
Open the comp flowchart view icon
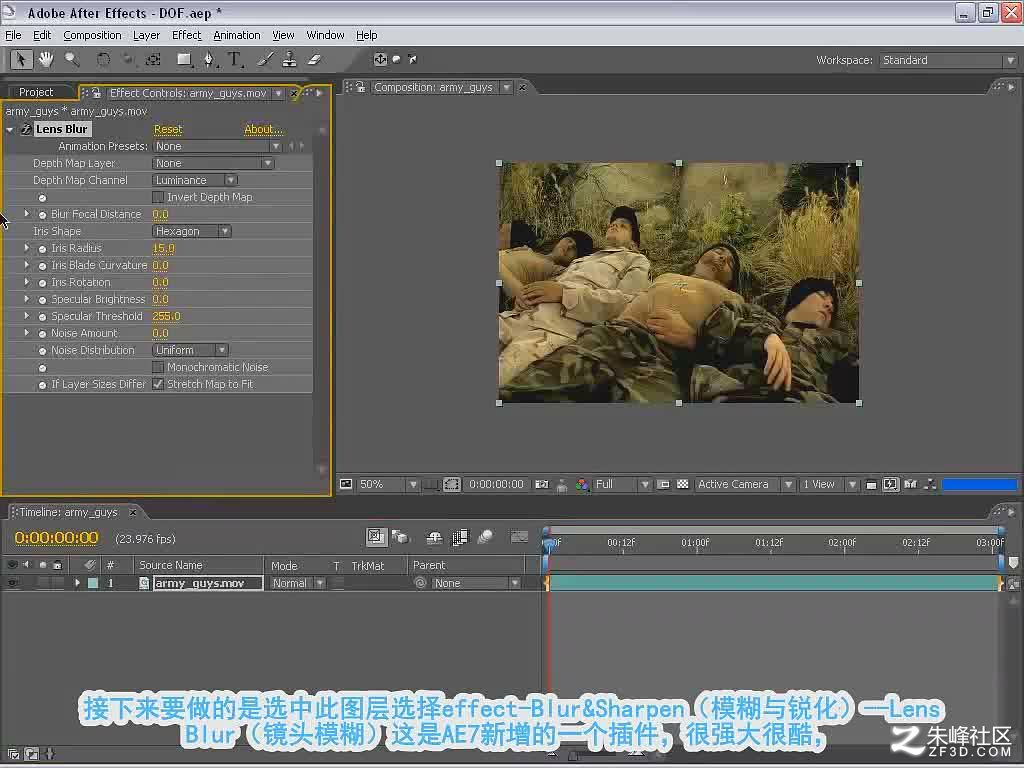[x=931, y=484]
